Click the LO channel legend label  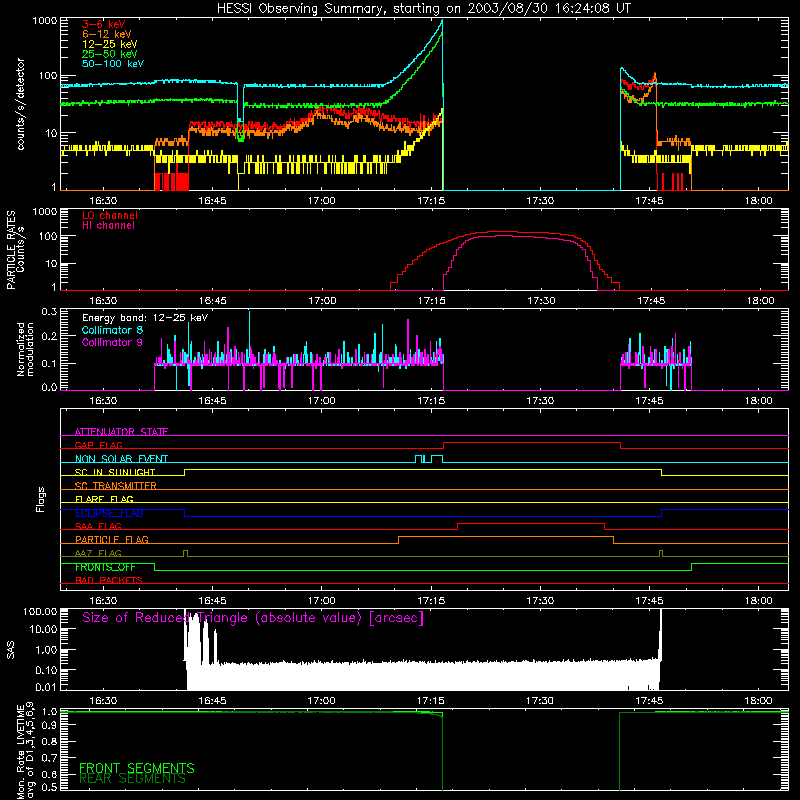(x=110, y=215)
